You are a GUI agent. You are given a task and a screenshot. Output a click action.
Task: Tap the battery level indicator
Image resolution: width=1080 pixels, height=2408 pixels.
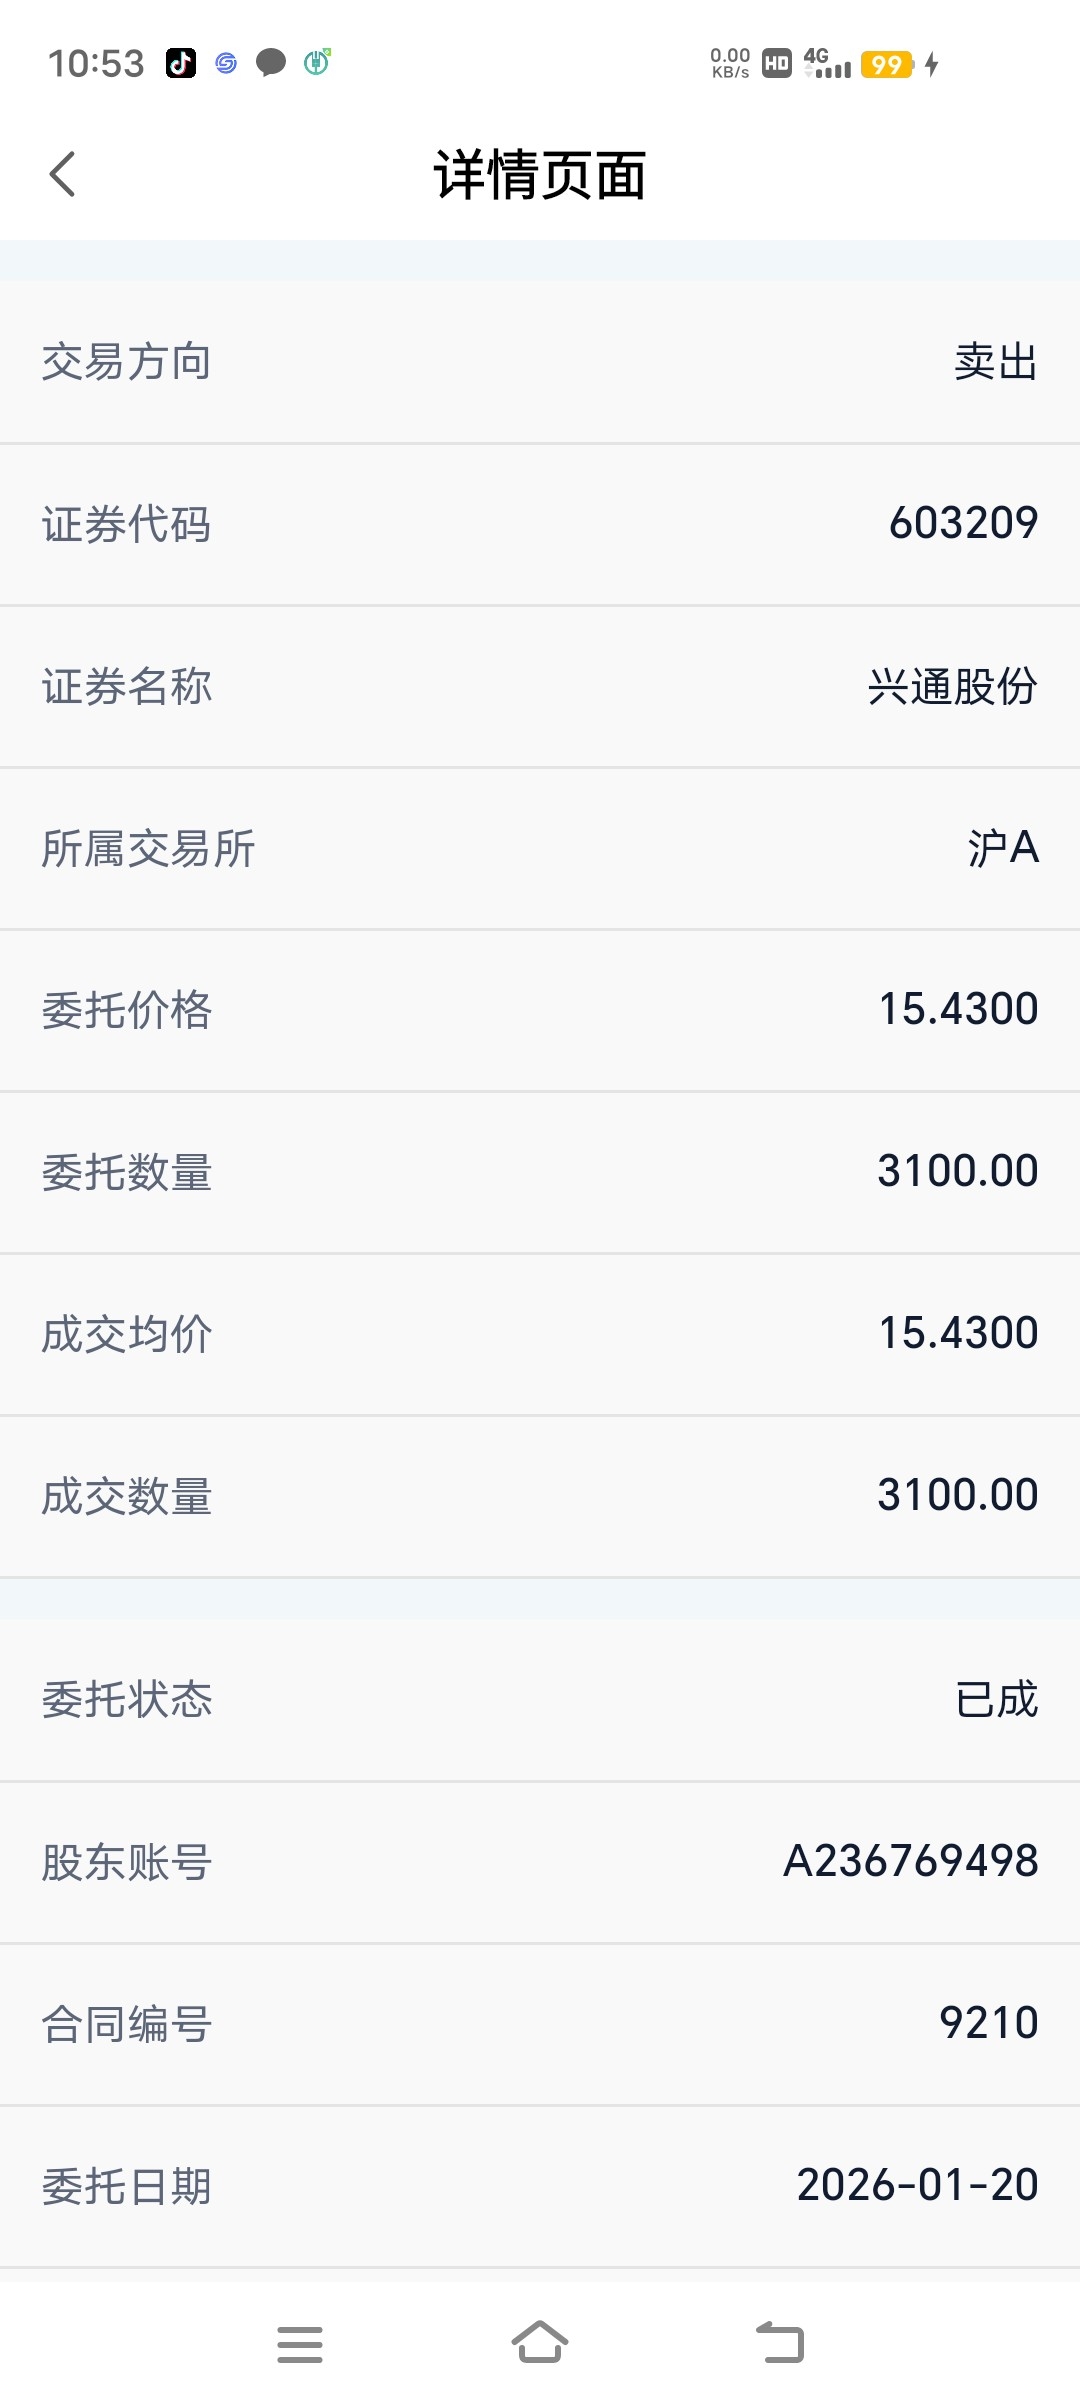886,65
